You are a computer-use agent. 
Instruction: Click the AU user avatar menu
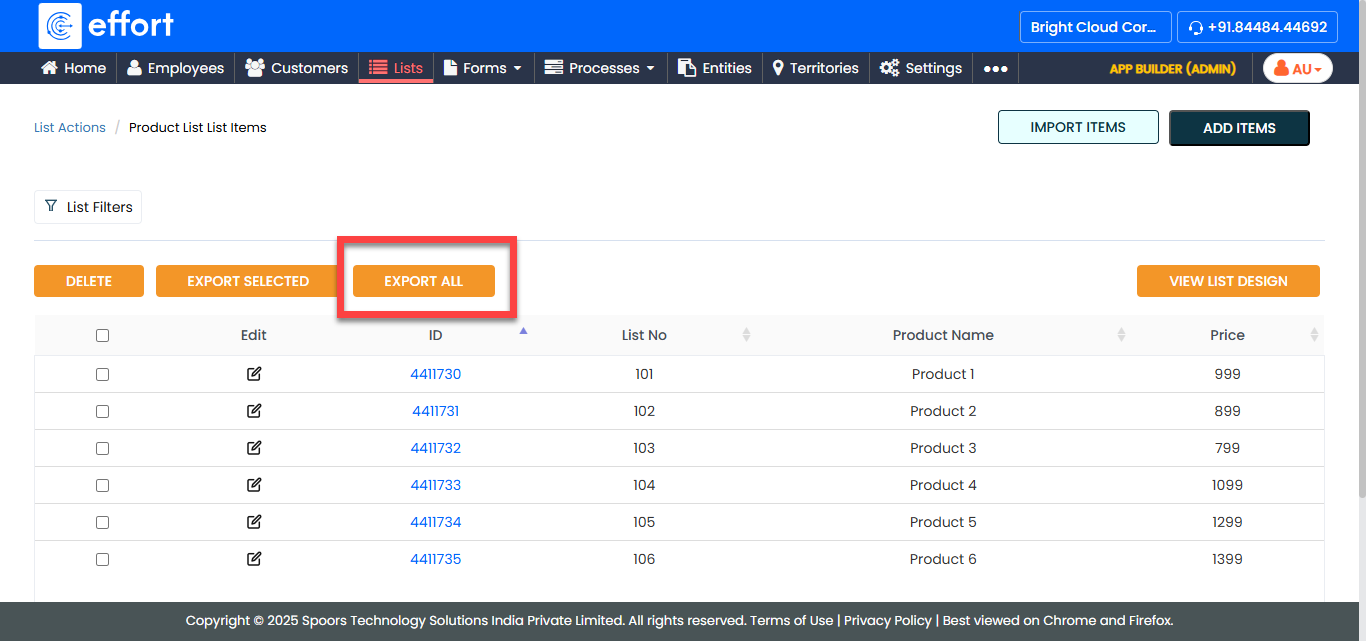1297,68
